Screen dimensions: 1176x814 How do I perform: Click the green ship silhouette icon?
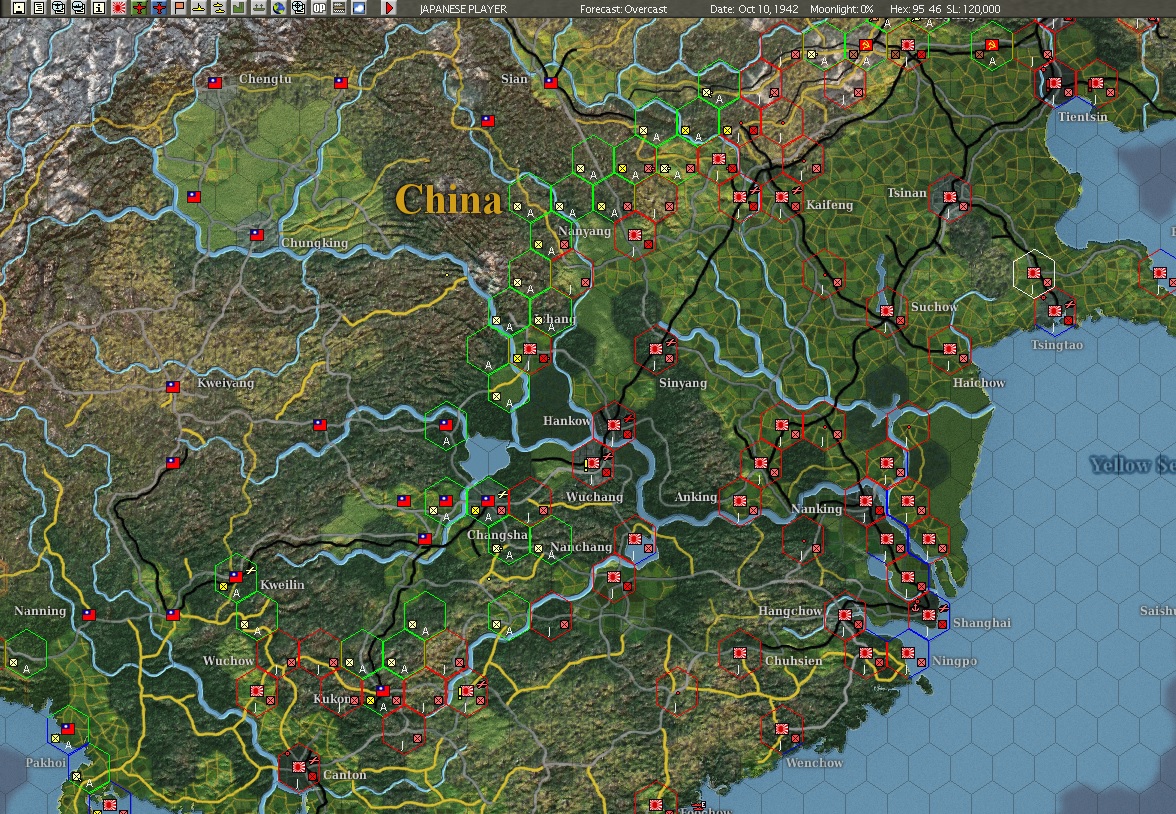[x=259, y=8]
